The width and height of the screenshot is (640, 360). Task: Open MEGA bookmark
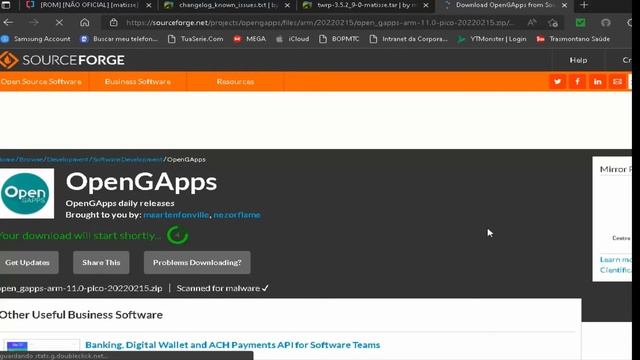(249, 39)
